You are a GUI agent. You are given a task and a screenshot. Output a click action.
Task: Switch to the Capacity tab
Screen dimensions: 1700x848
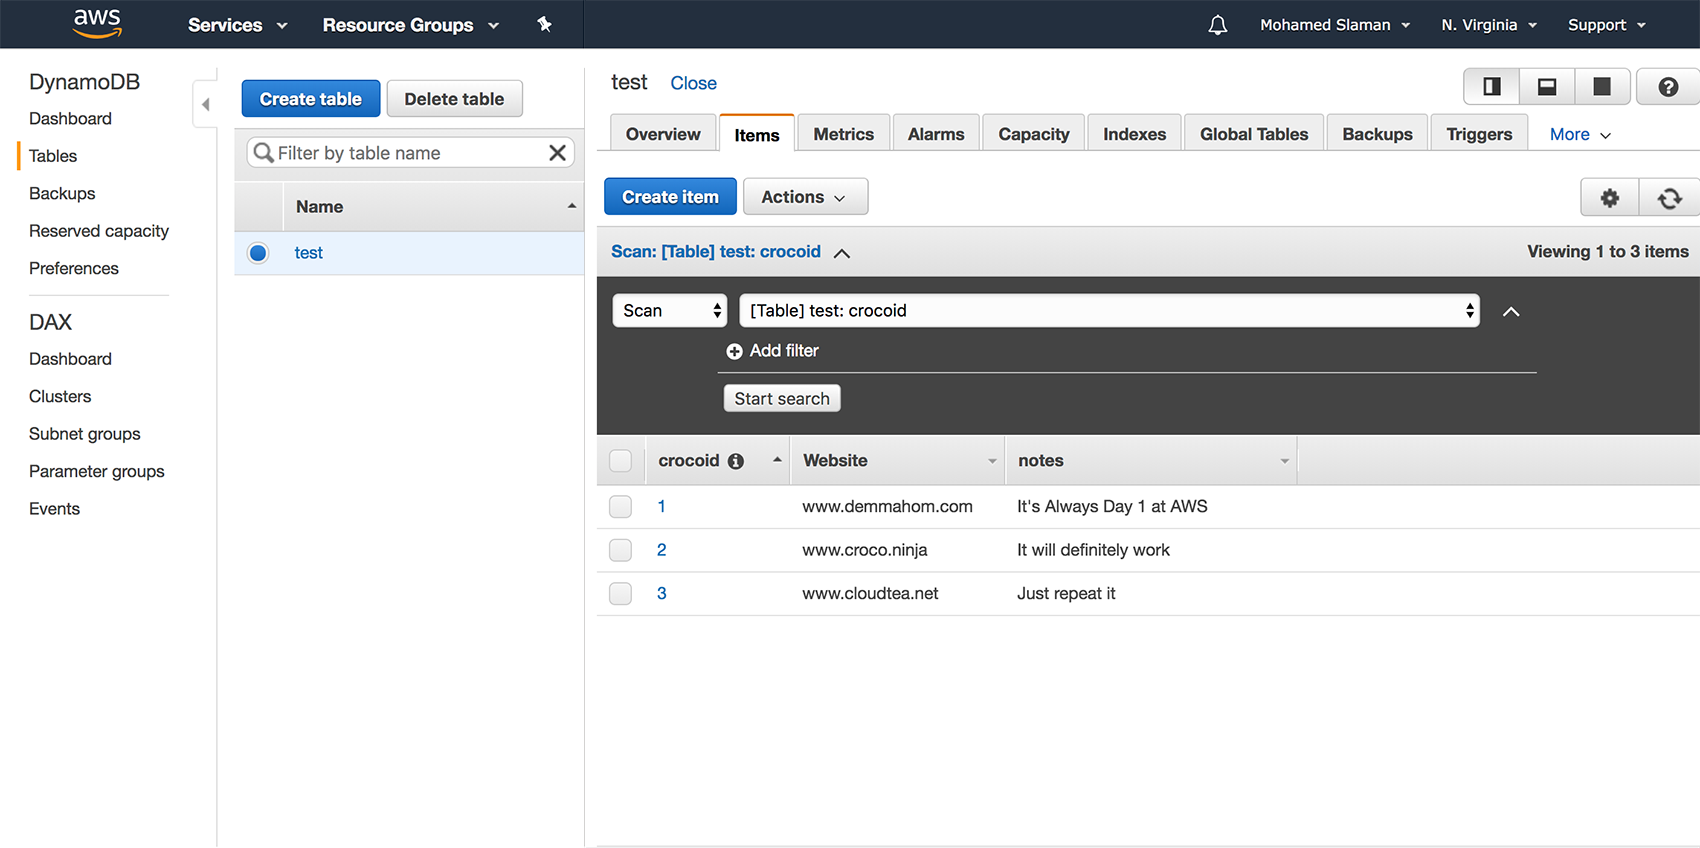1034,134
